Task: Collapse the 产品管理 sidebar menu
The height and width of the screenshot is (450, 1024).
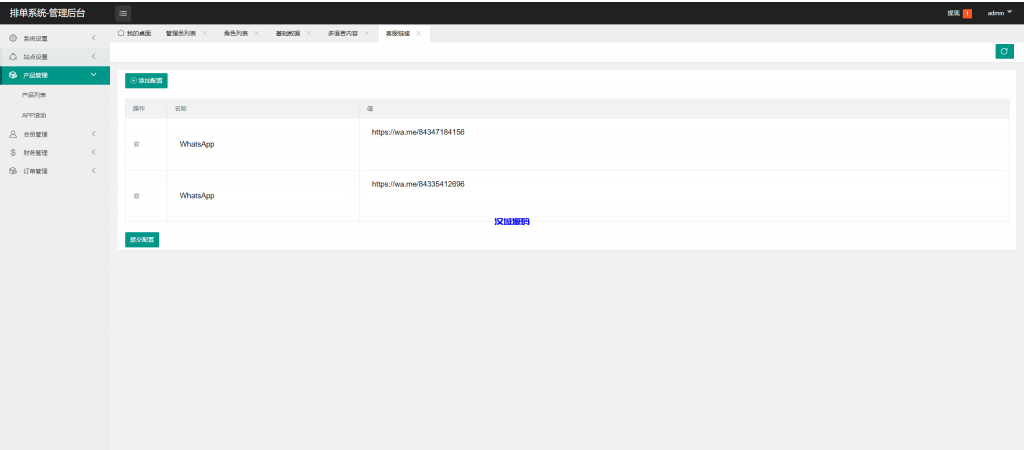Action: 55,75
